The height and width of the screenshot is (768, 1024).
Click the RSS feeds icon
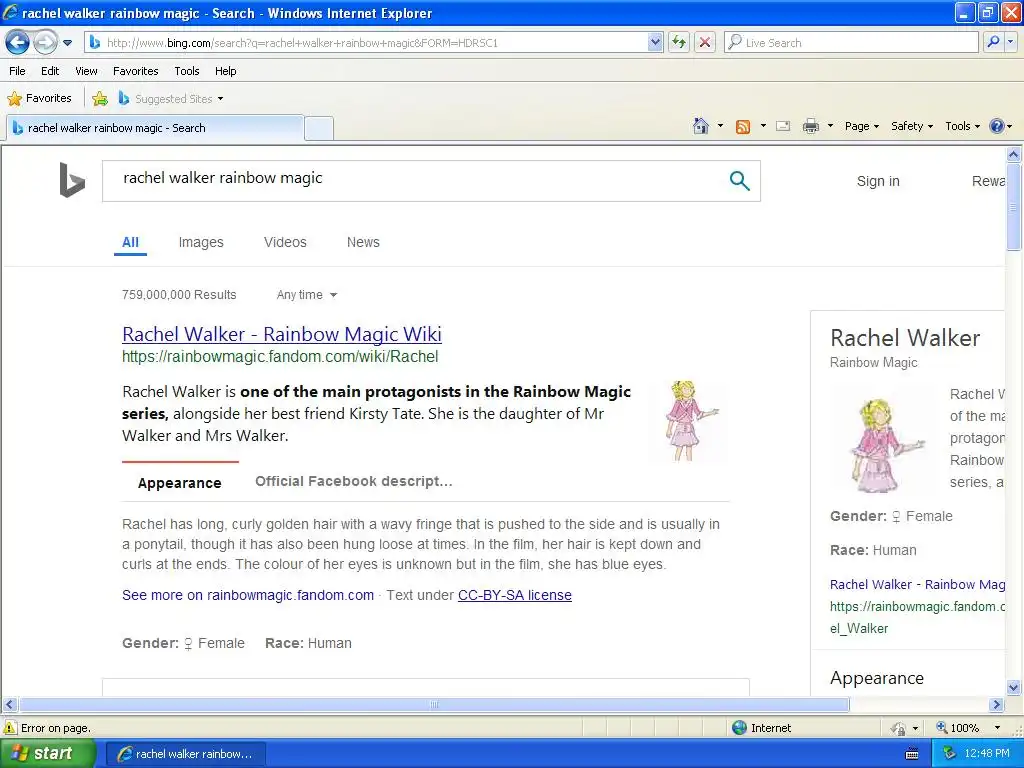pos(743,126)
